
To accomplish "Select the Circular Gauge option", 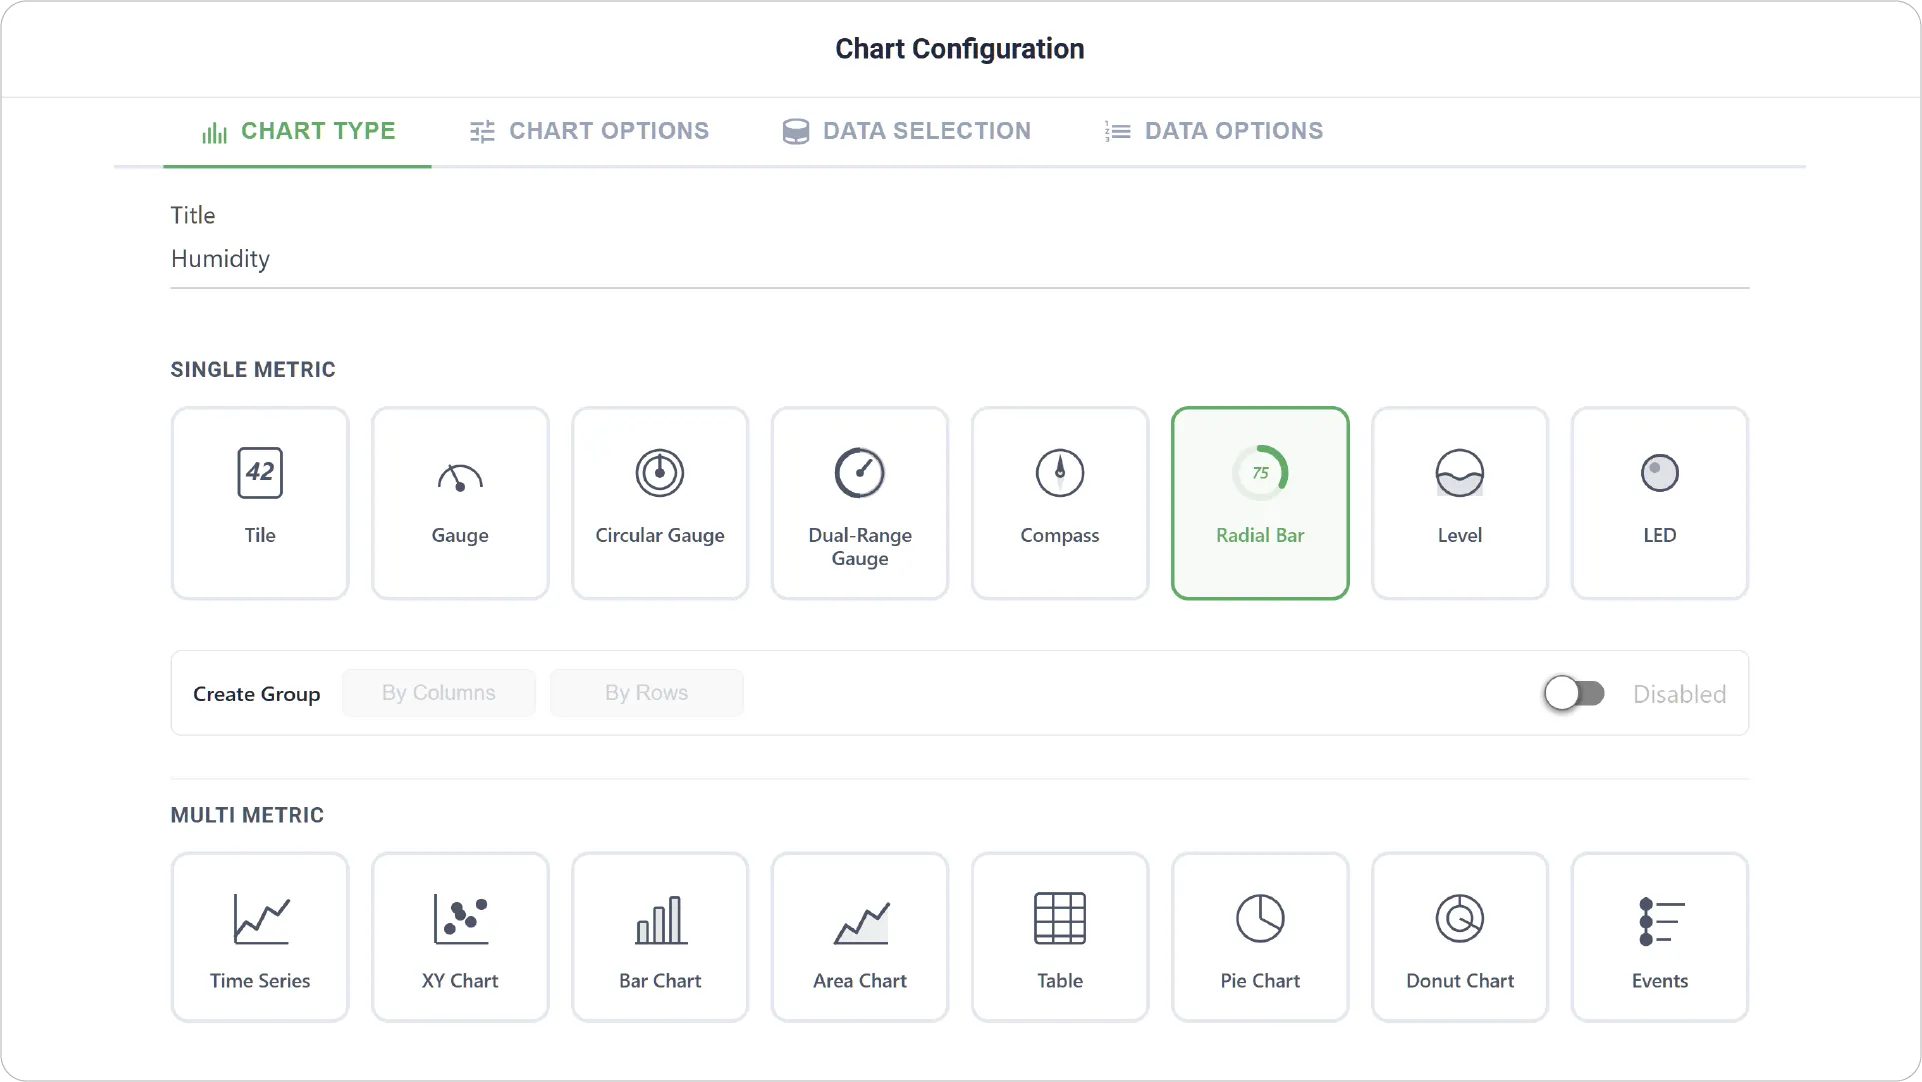I will (660, 503).
